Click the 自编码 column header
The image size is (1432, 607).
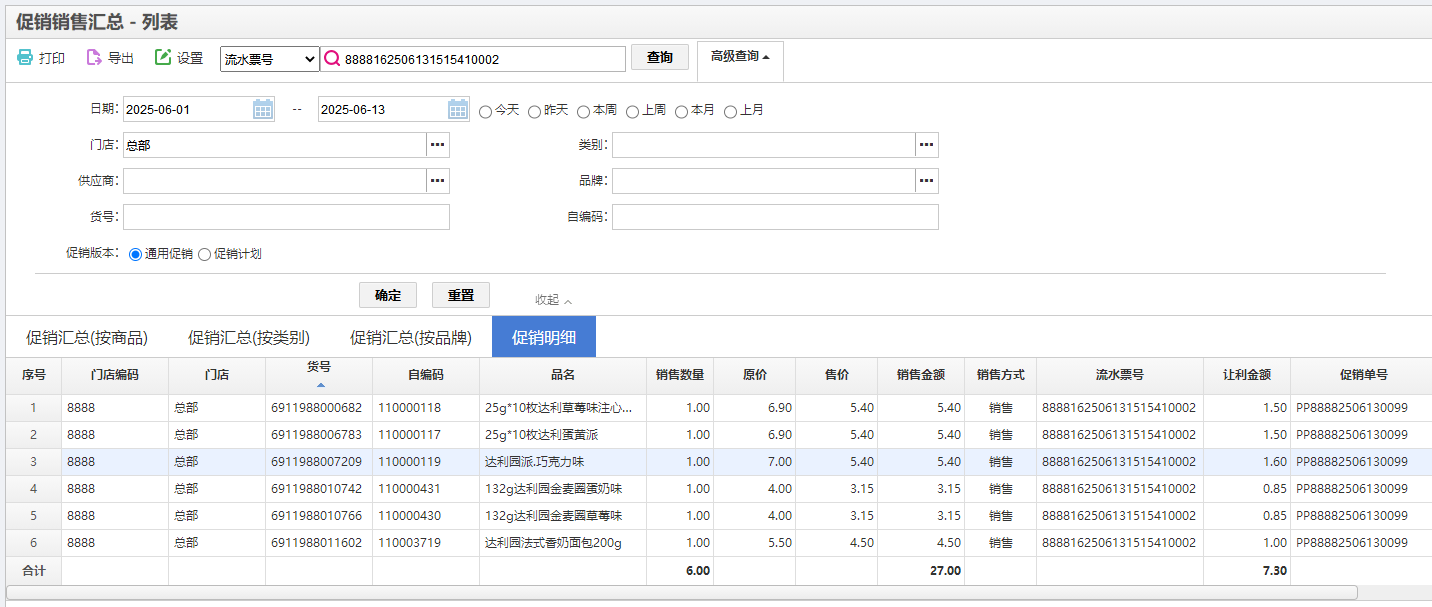click(x=426, y=375)
